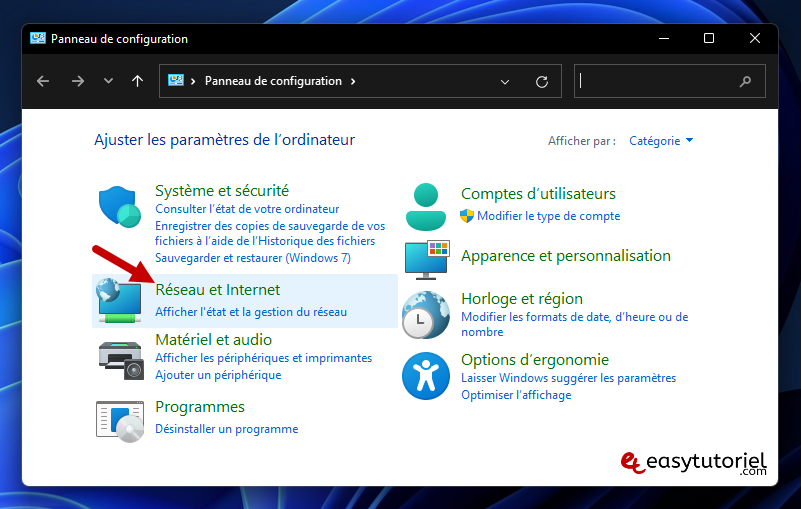Maximize the Panneau de configuration window
The width and height of the screenshot is (801, 509).
pyautogui.click(x=709, y=38)
